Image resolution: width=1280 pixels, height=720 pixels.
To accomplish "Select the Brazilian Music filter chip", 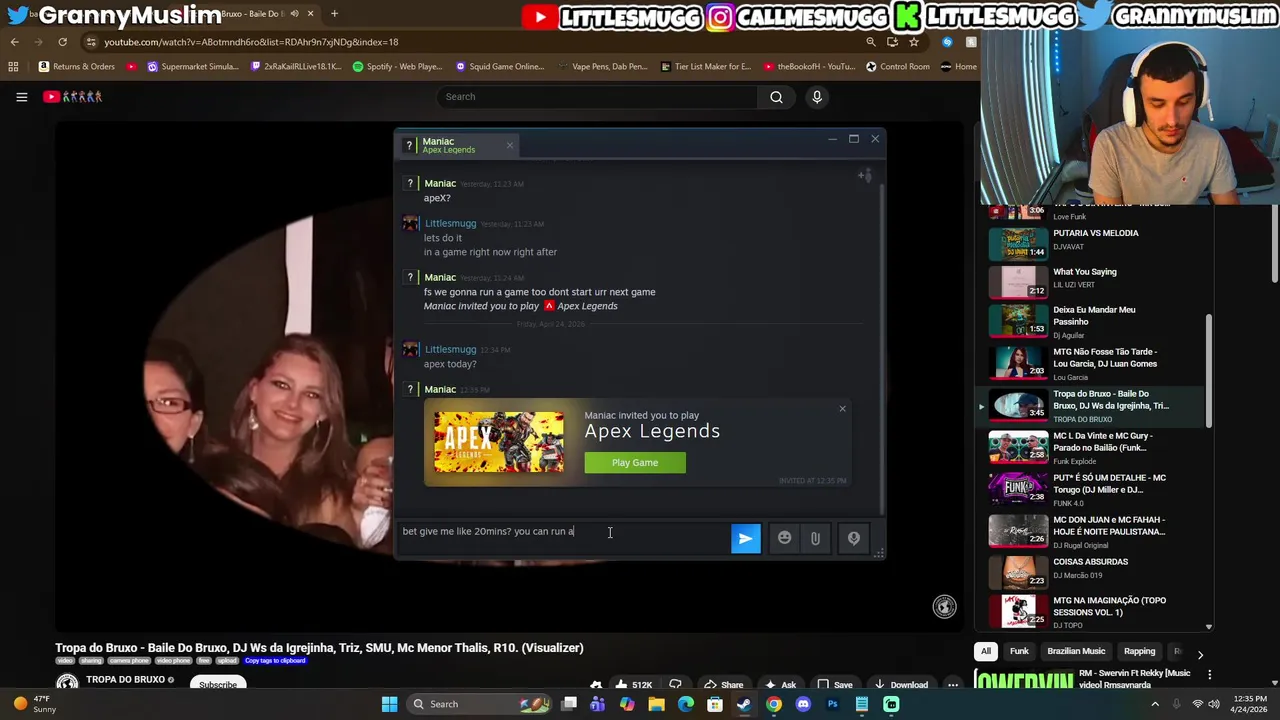I will (x=1076, y=651).
